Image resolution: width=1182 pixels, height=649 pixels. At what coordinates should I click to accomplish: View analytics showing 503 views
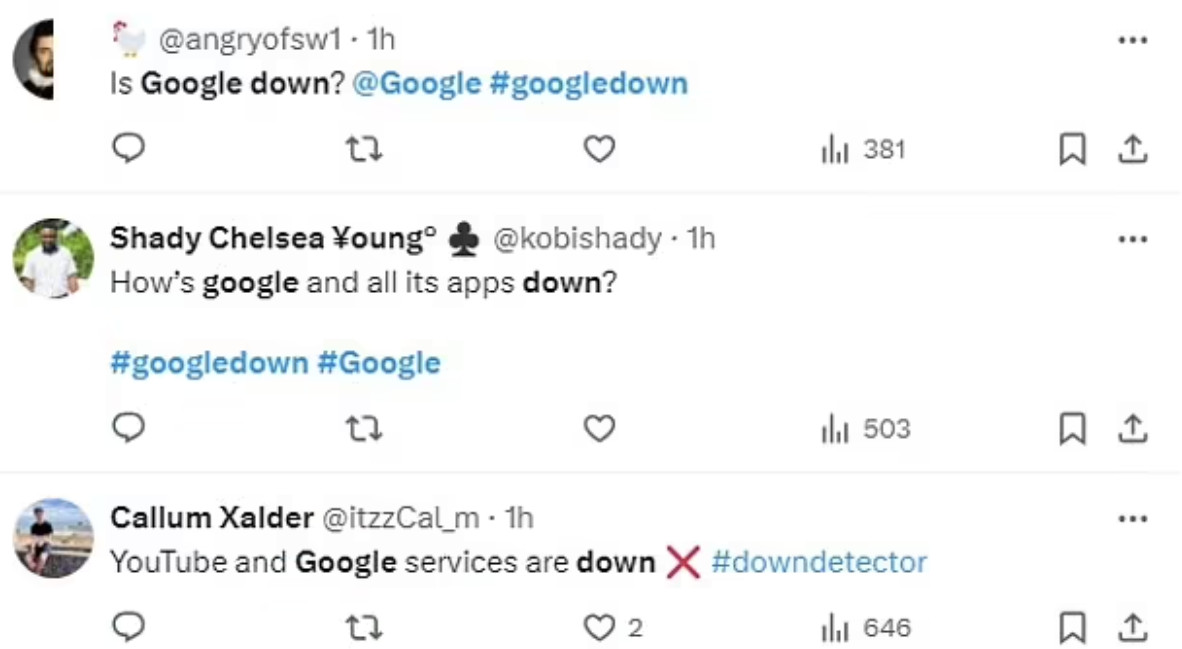[x=865, y=429]
